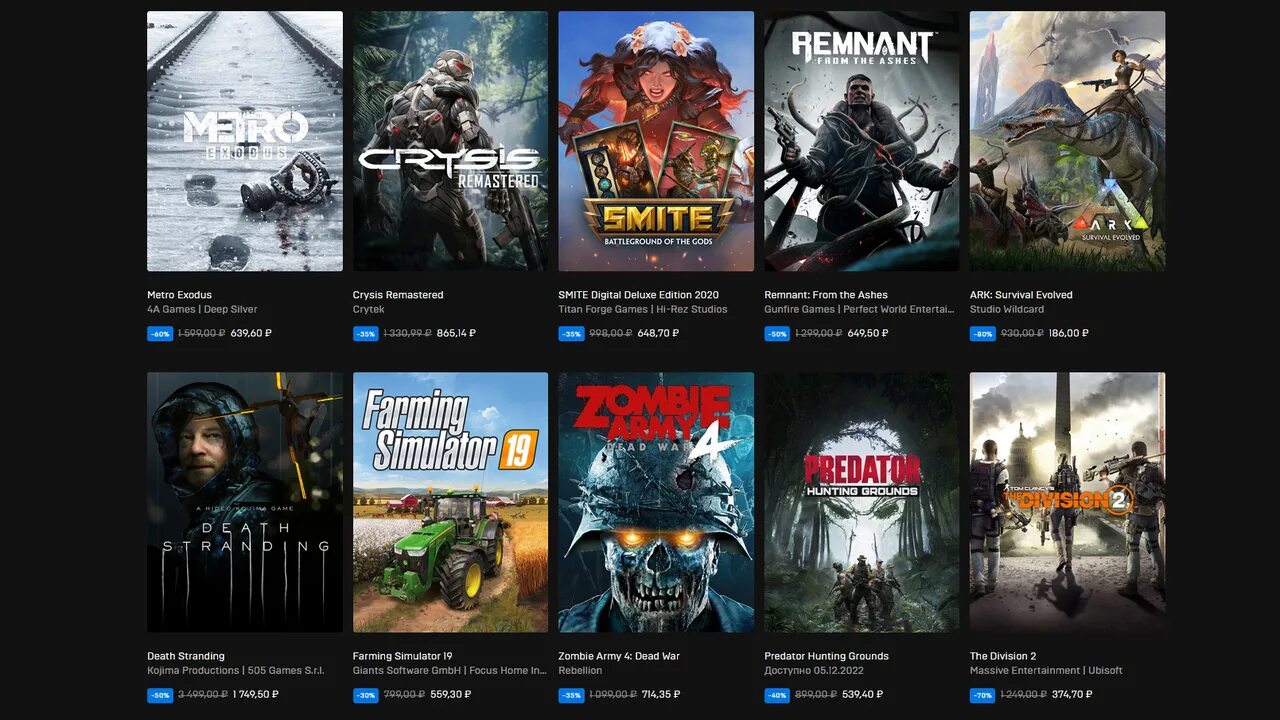Click Remnant: From the Ashes title
This screenshot has height=720, width=1280.
pyautogui.click(x=826, y=295)
